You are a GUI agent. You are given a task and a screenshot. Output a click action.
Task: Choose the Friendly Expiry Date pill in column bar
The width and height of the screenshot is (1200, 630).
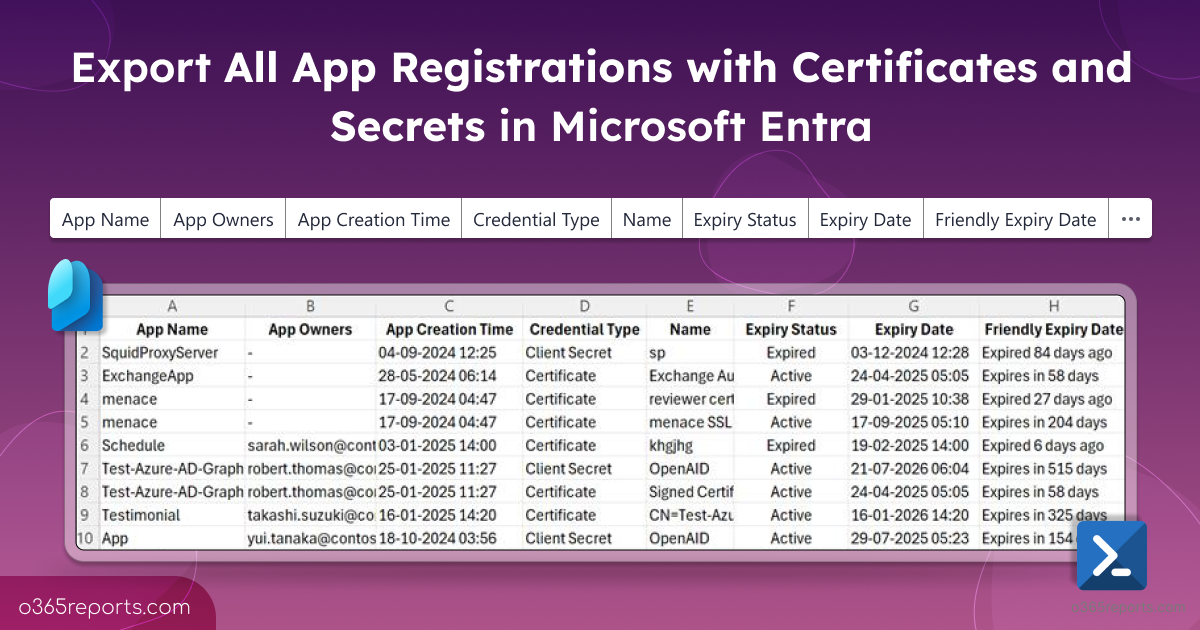pyautogui.click(x=1015, y=219)
